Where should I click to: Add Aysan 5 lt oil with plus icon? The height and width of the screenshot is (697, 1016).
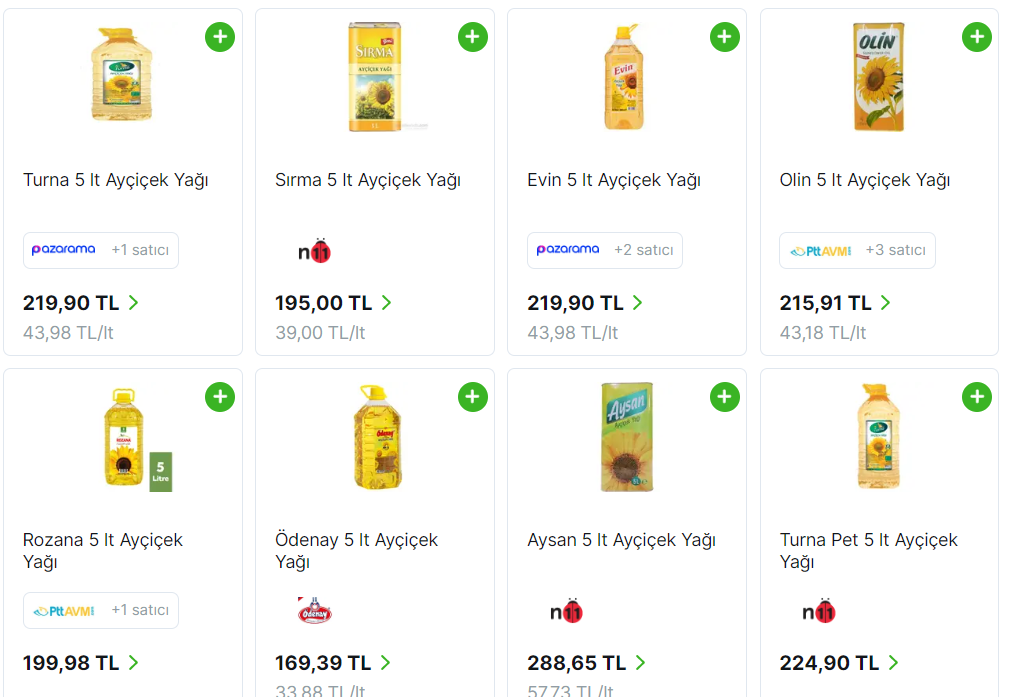tap(725, 397)
